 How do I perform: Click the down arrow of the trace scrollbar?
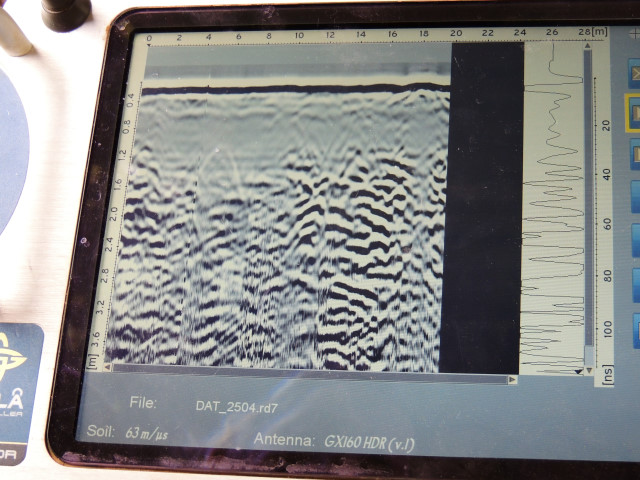(589, 371)
